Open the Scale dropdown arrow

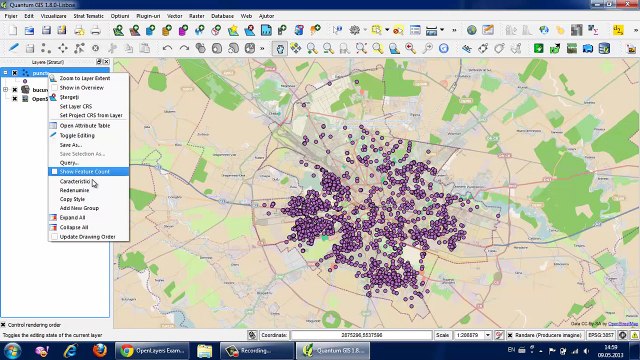click(487, 335)
